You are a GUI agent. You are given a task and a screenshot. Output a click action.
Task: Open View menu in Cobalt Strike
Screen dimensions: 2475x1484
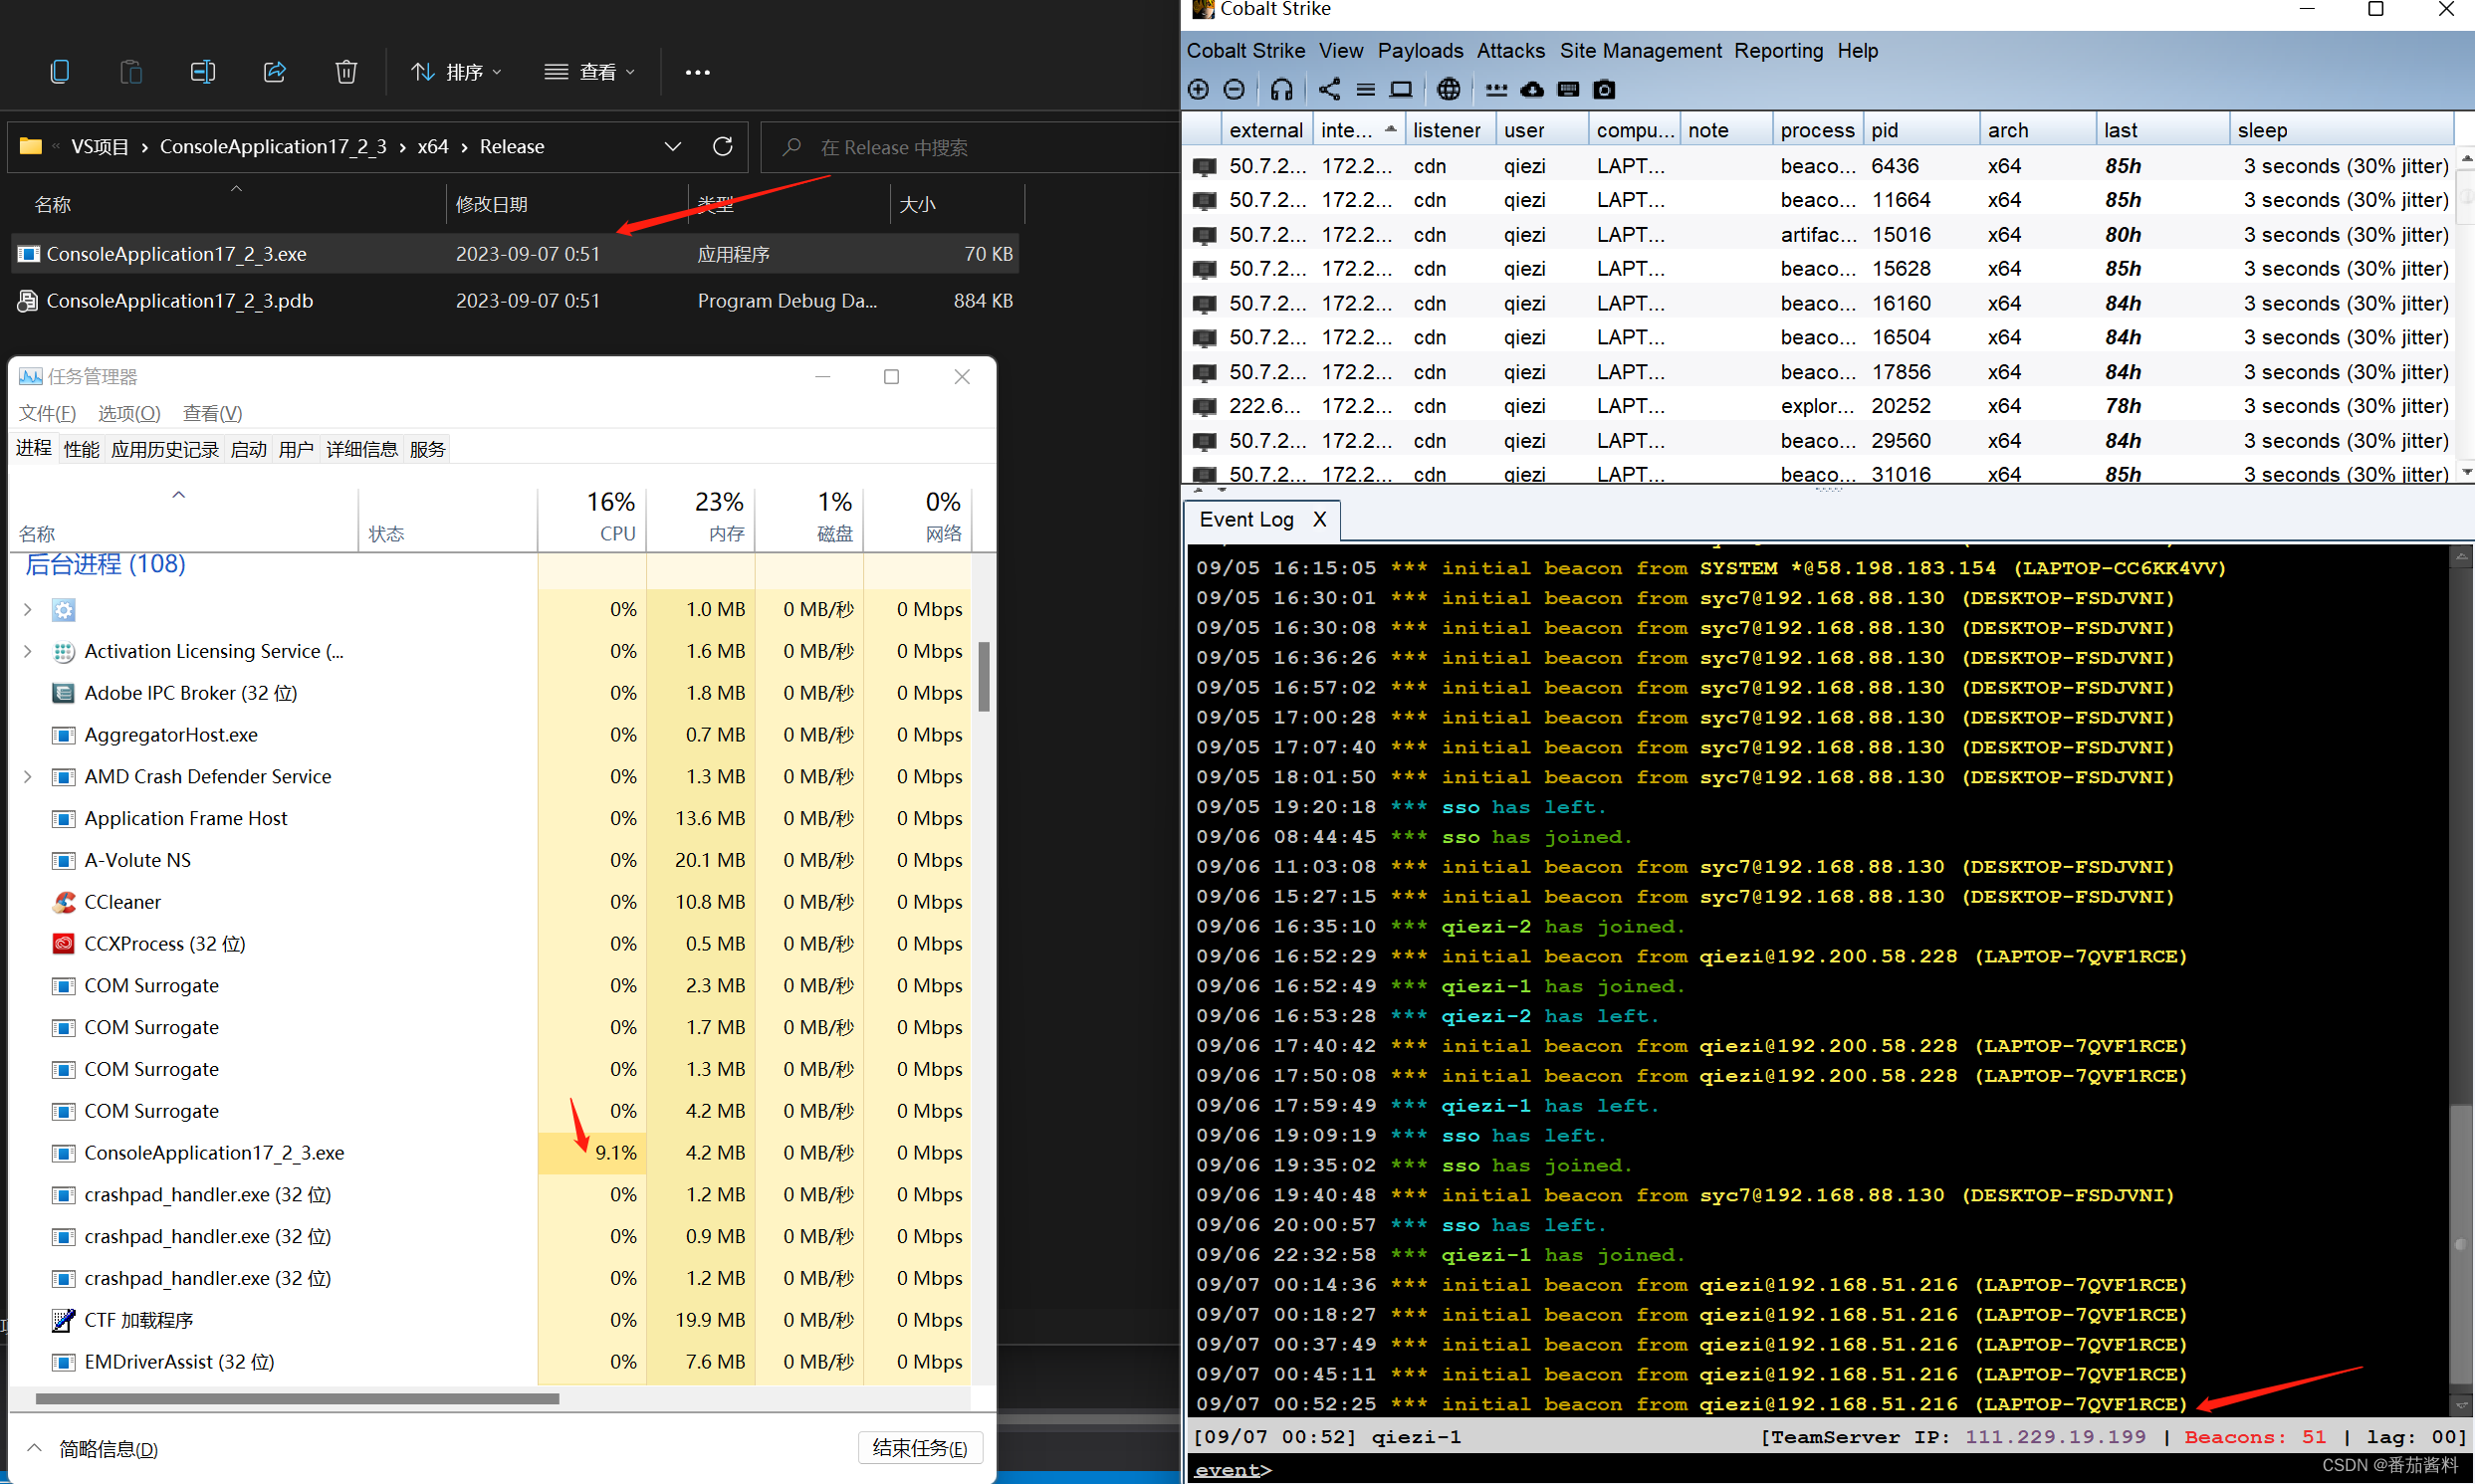[x=1340, y=50]
